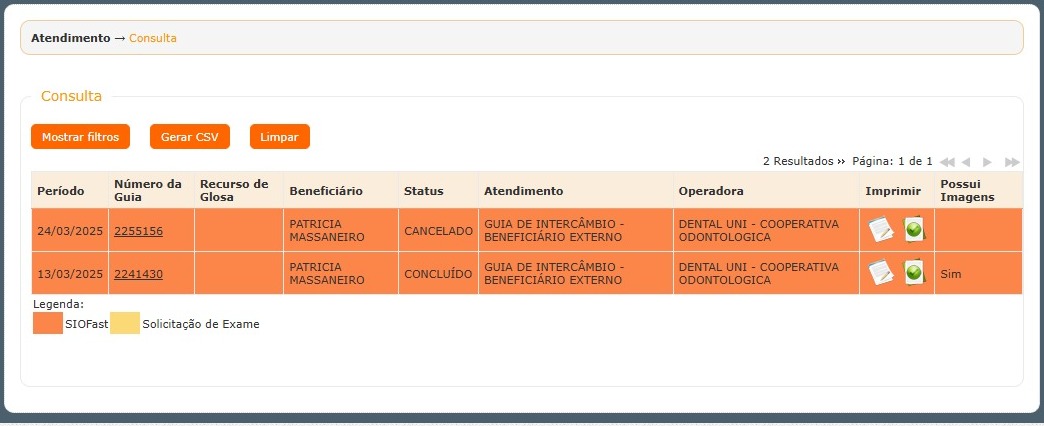1044x426 pixels.
Task: Select the Número da Guia column header
Action: point(151,190)
